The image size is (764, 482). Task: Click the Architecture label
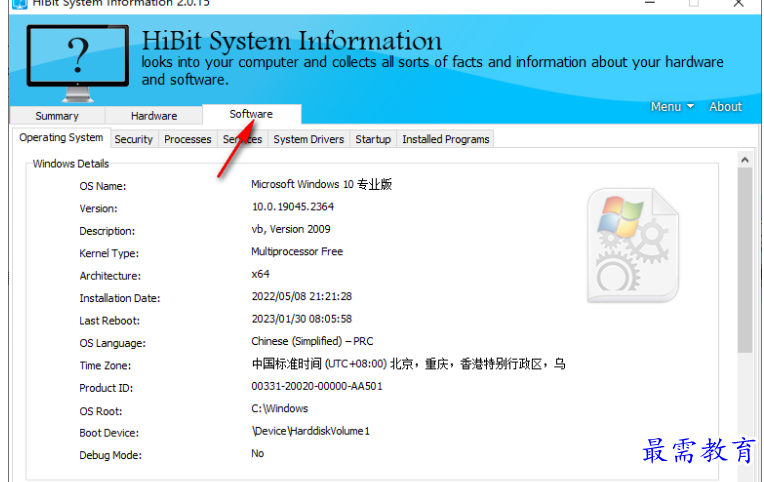click(110, 276)
